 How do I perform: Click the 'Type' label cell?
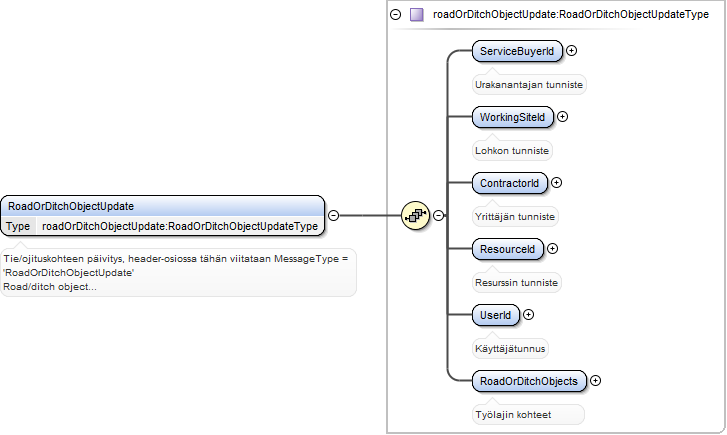tap(19, 226)
